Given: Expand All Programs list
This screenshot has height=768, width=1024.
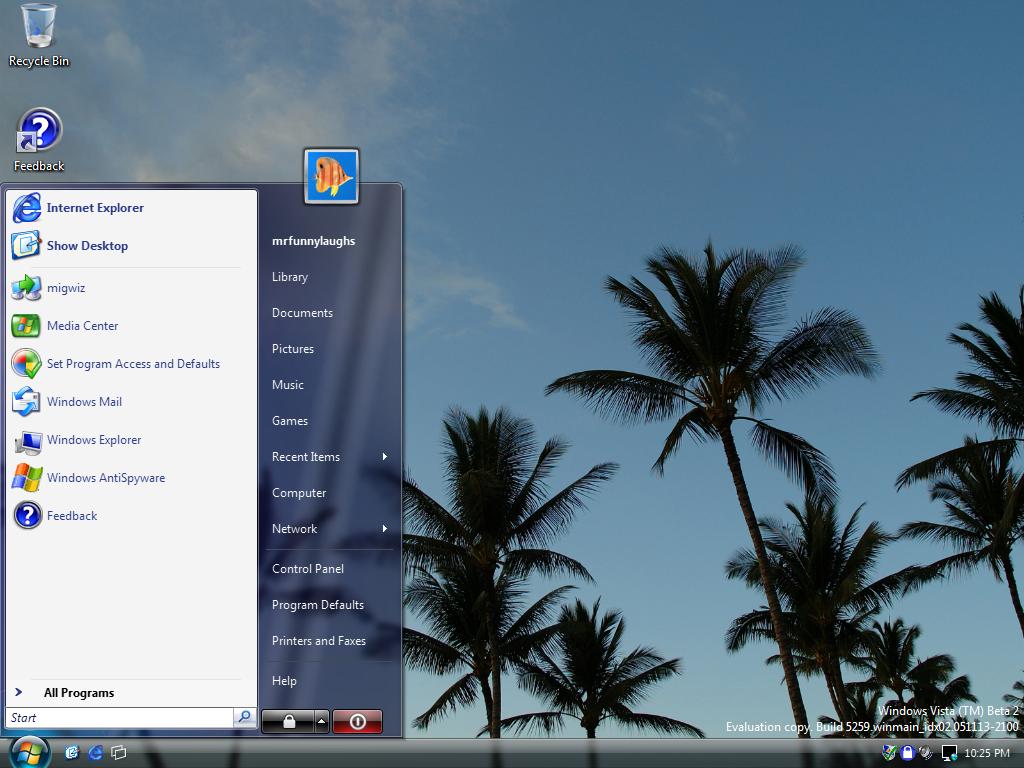Looking at the screenshot, I should point(78,693).
